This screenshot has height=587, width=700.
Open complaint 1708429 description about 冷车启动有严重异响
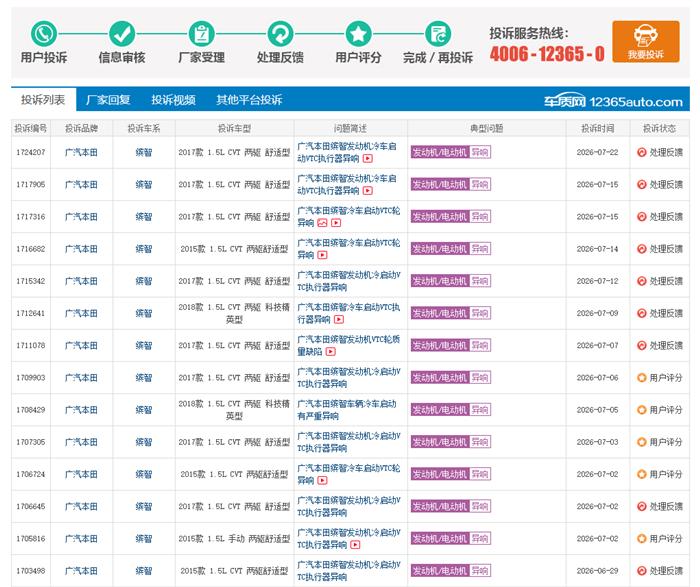(346, 410)
